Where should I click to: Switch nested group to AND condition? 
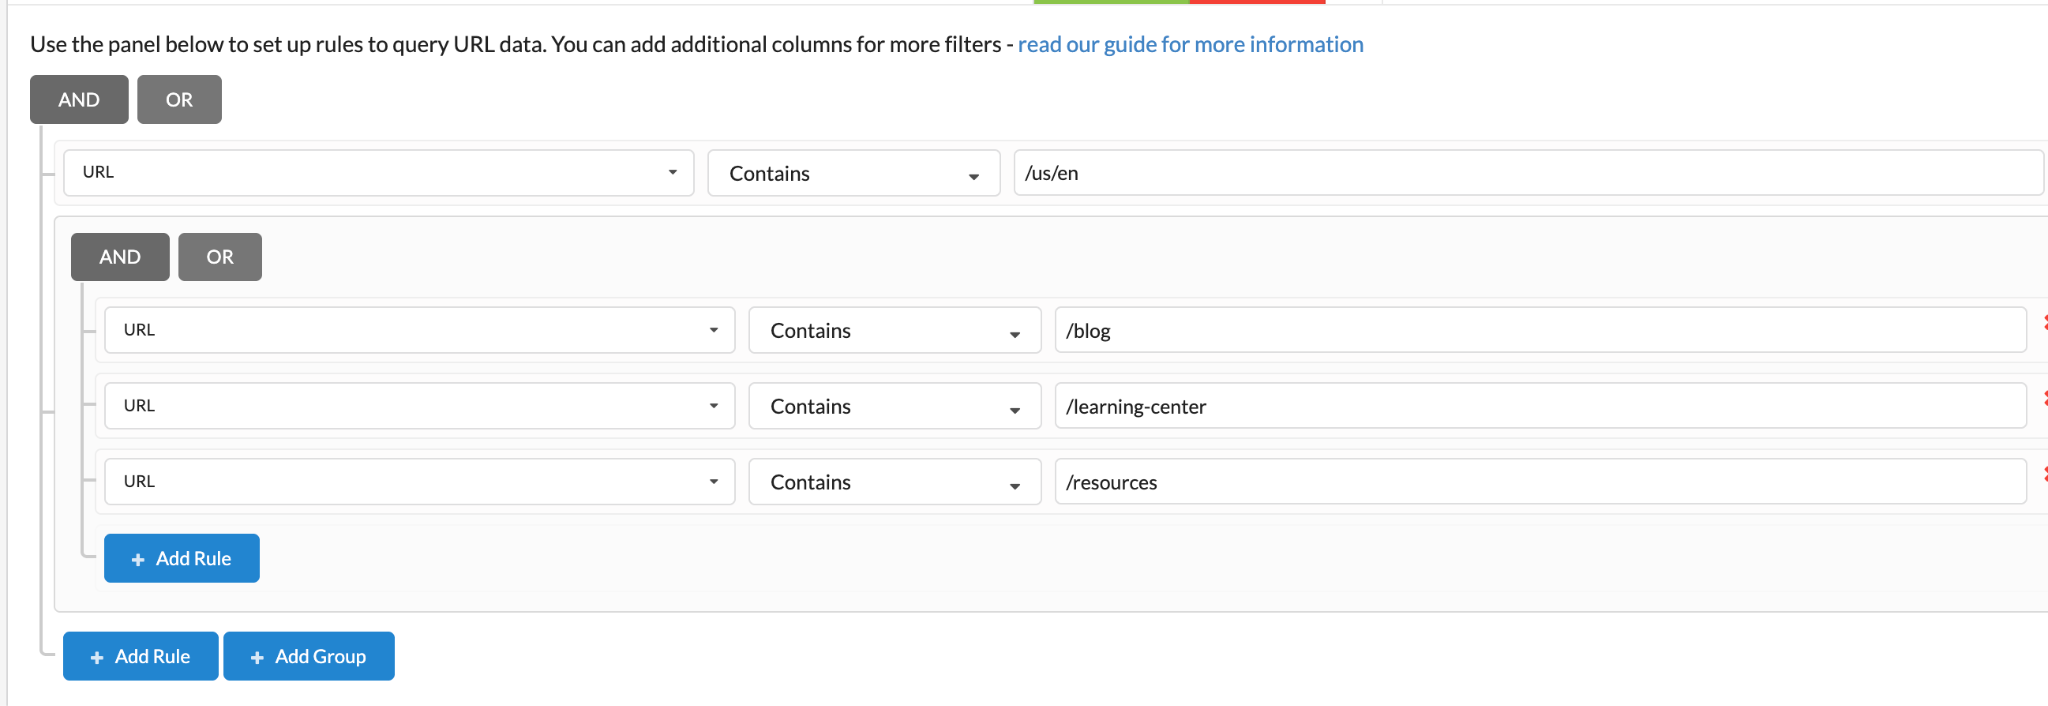click(x=120, y=257)
